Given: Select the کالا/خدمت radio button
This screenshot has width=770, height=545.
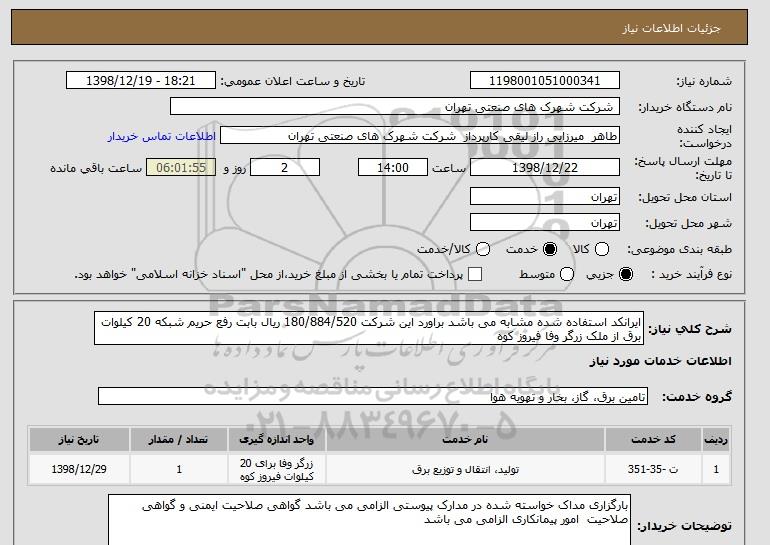Looking at the screenshot, I should click(x=483, y=249).
